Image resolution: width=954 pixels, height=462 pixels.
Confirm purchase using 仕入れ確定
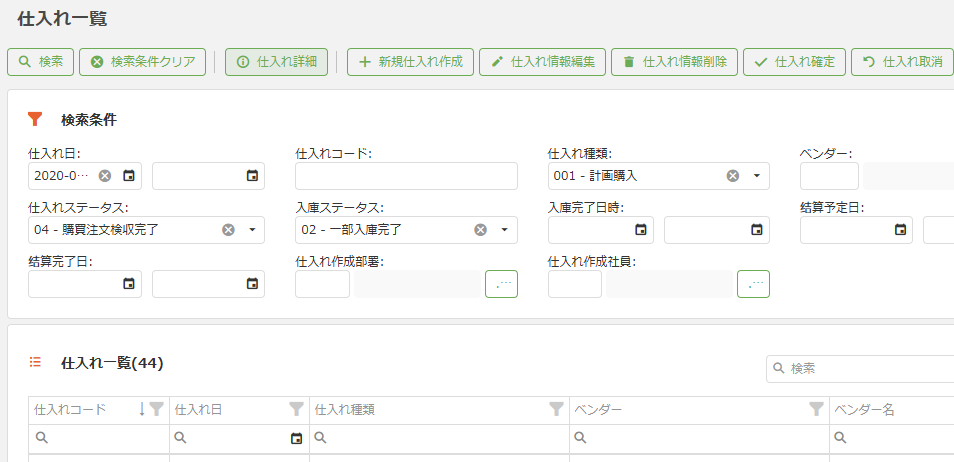794,62
